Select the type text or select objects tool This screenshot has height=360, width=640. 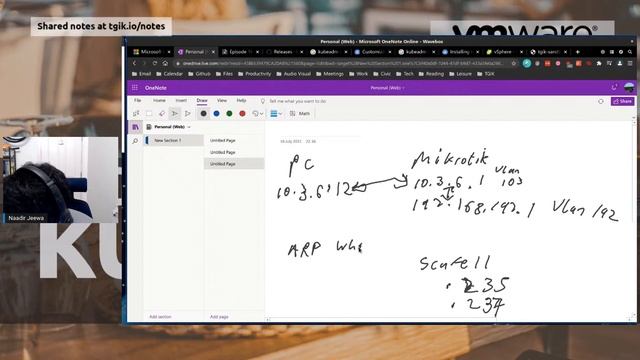(136, 113)
